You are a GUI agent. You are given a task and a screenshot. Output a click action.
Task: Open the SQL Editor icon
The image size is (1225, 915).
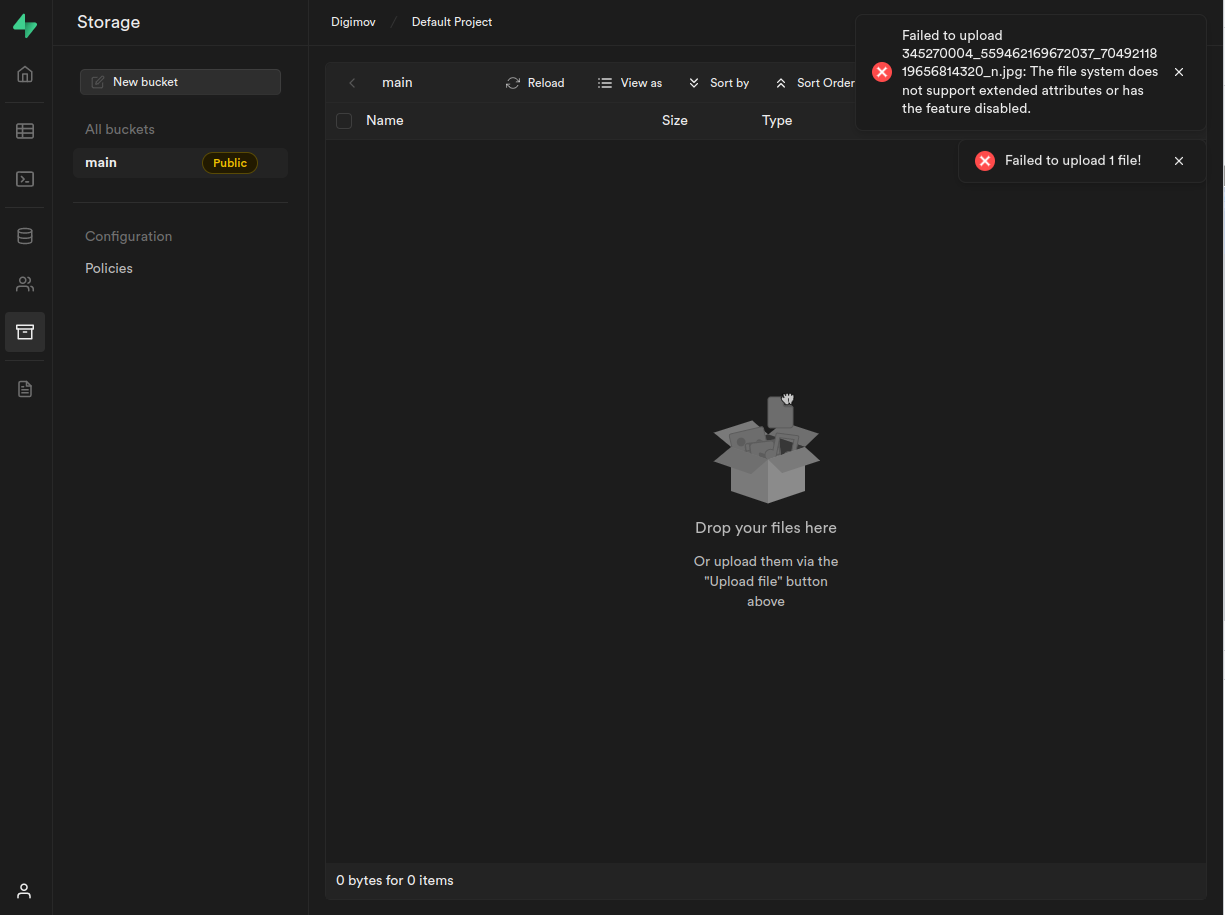24,179
